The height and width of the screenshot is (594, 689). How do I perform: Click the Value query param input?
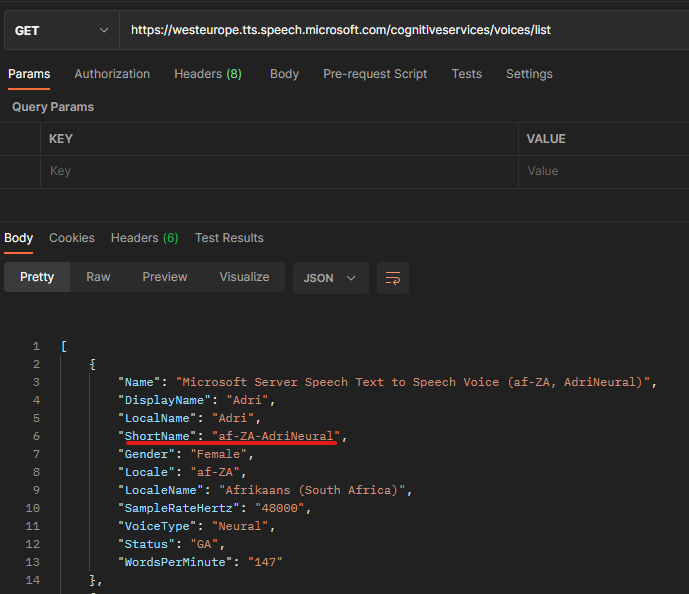click(x=600, y=171)
